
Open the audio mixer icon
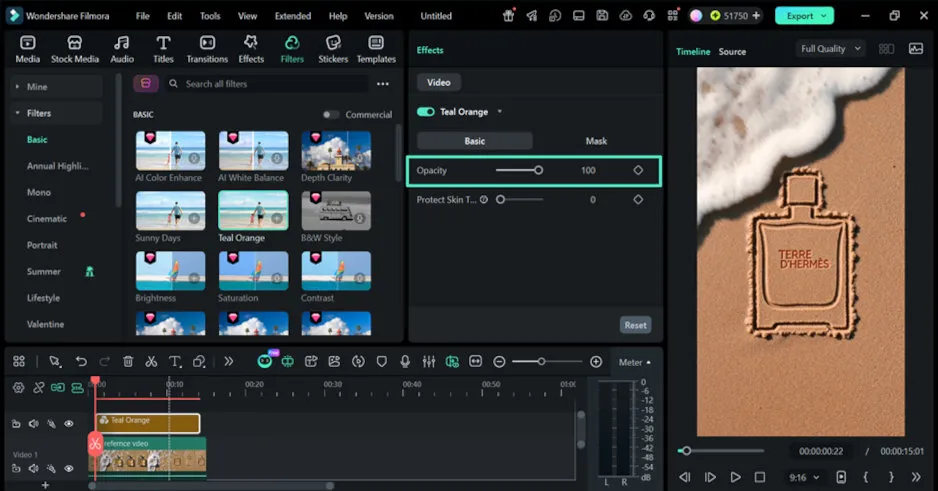click(x=429, y=361)
